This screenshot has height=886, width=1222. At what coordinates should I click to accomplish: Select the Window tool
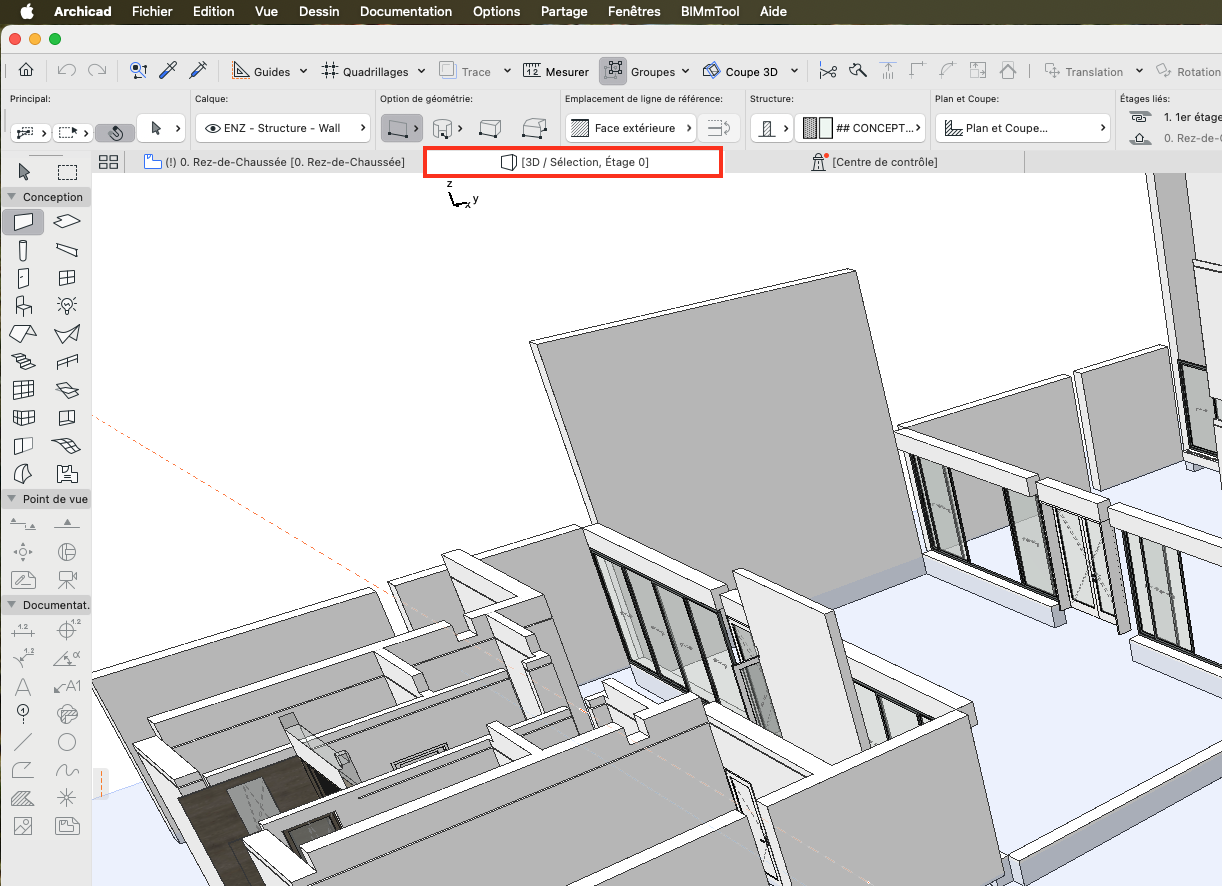(x=67, y=278)
